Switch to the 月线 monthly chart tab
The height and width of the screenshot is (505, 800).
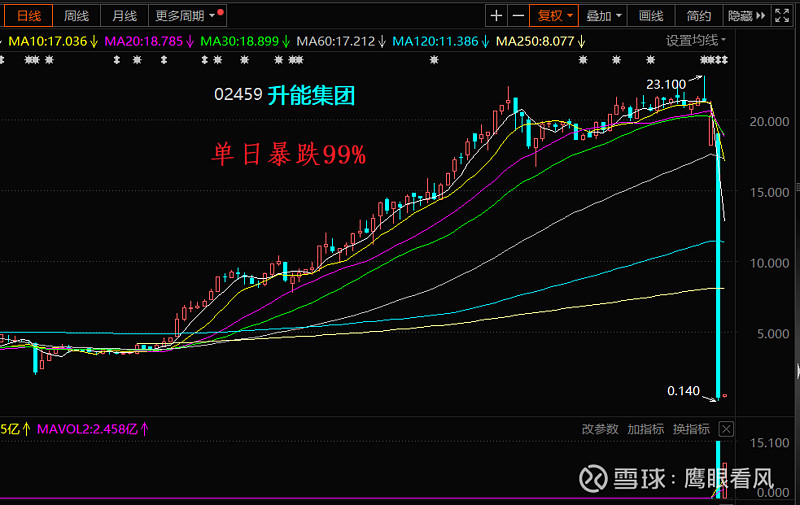pyautogui.click(x=124, y=16)
